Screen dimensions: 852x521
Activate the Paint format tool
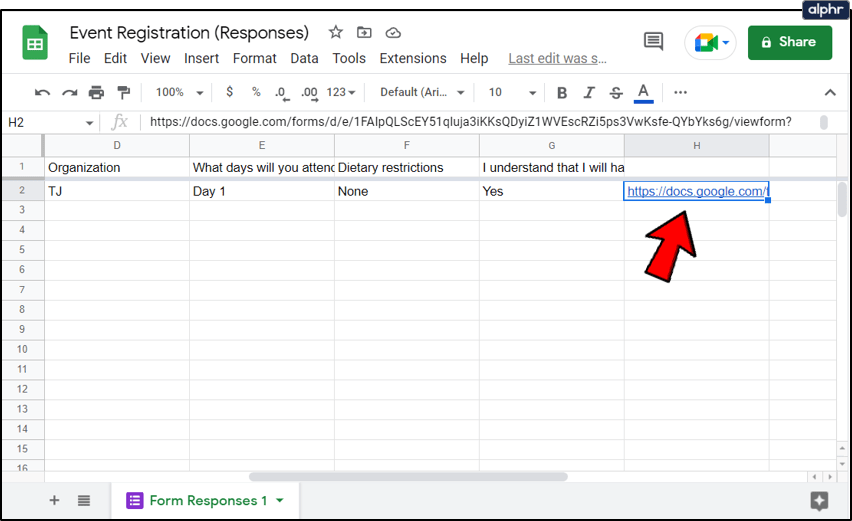pyautogui.click(x=124, y=92)
